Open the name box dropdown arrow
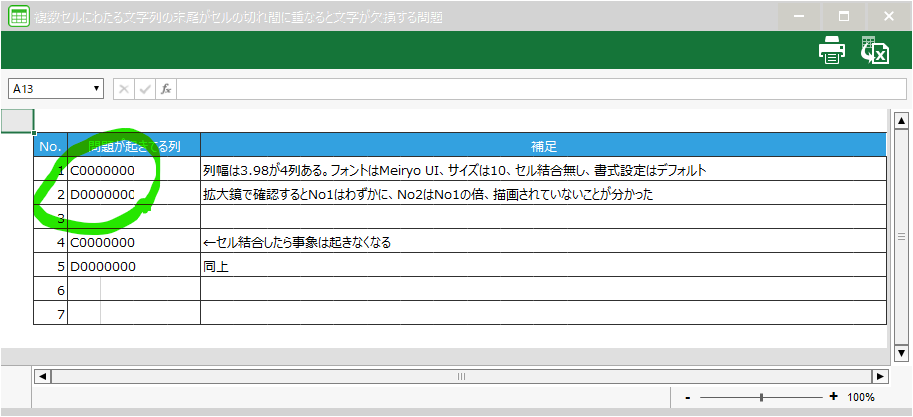The width and height of the screenshot is (913, 417). coord(97,89)
